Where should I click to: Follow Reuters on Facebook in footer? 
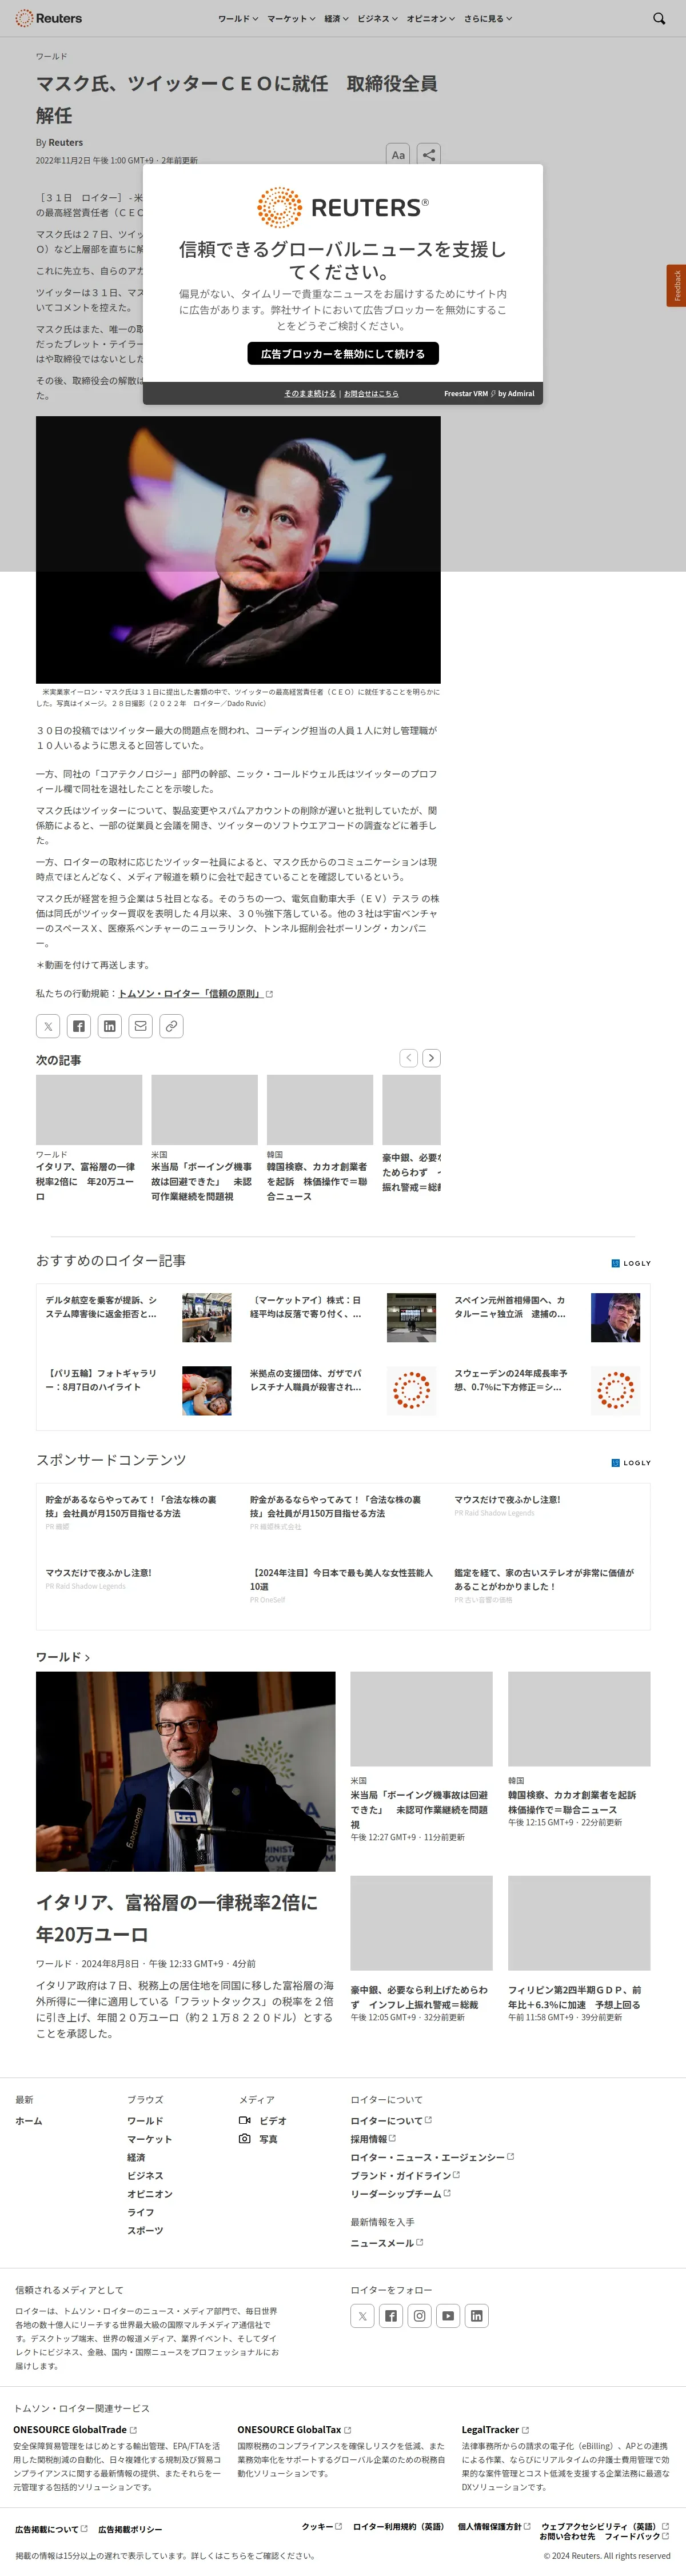coord(391,2316)
